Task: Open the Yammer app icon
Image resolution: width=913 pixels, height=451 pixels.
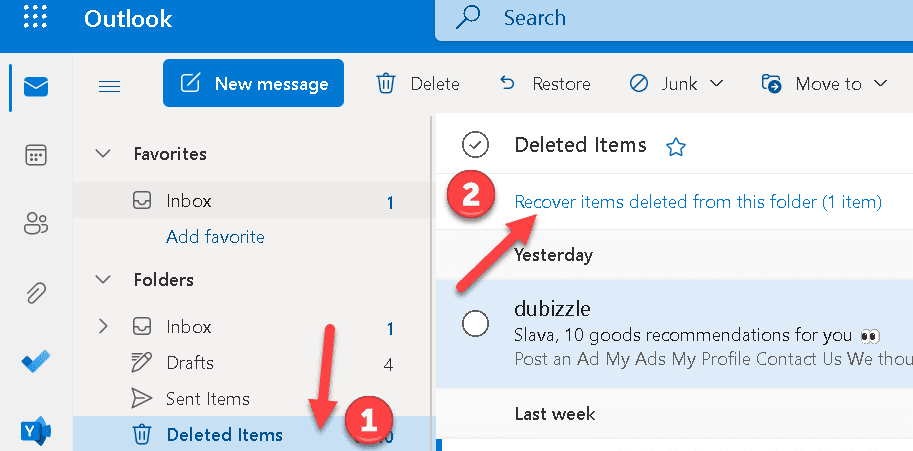Action: click(x=36, y=430)
